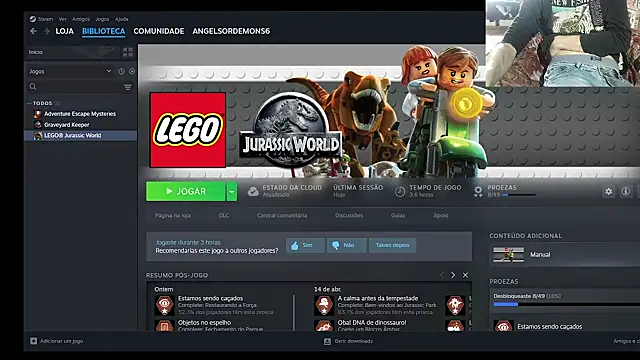Open the ANGELSORDEMONS6 profile tab
This screenshot has height=360, width=640.
[231, 31]
